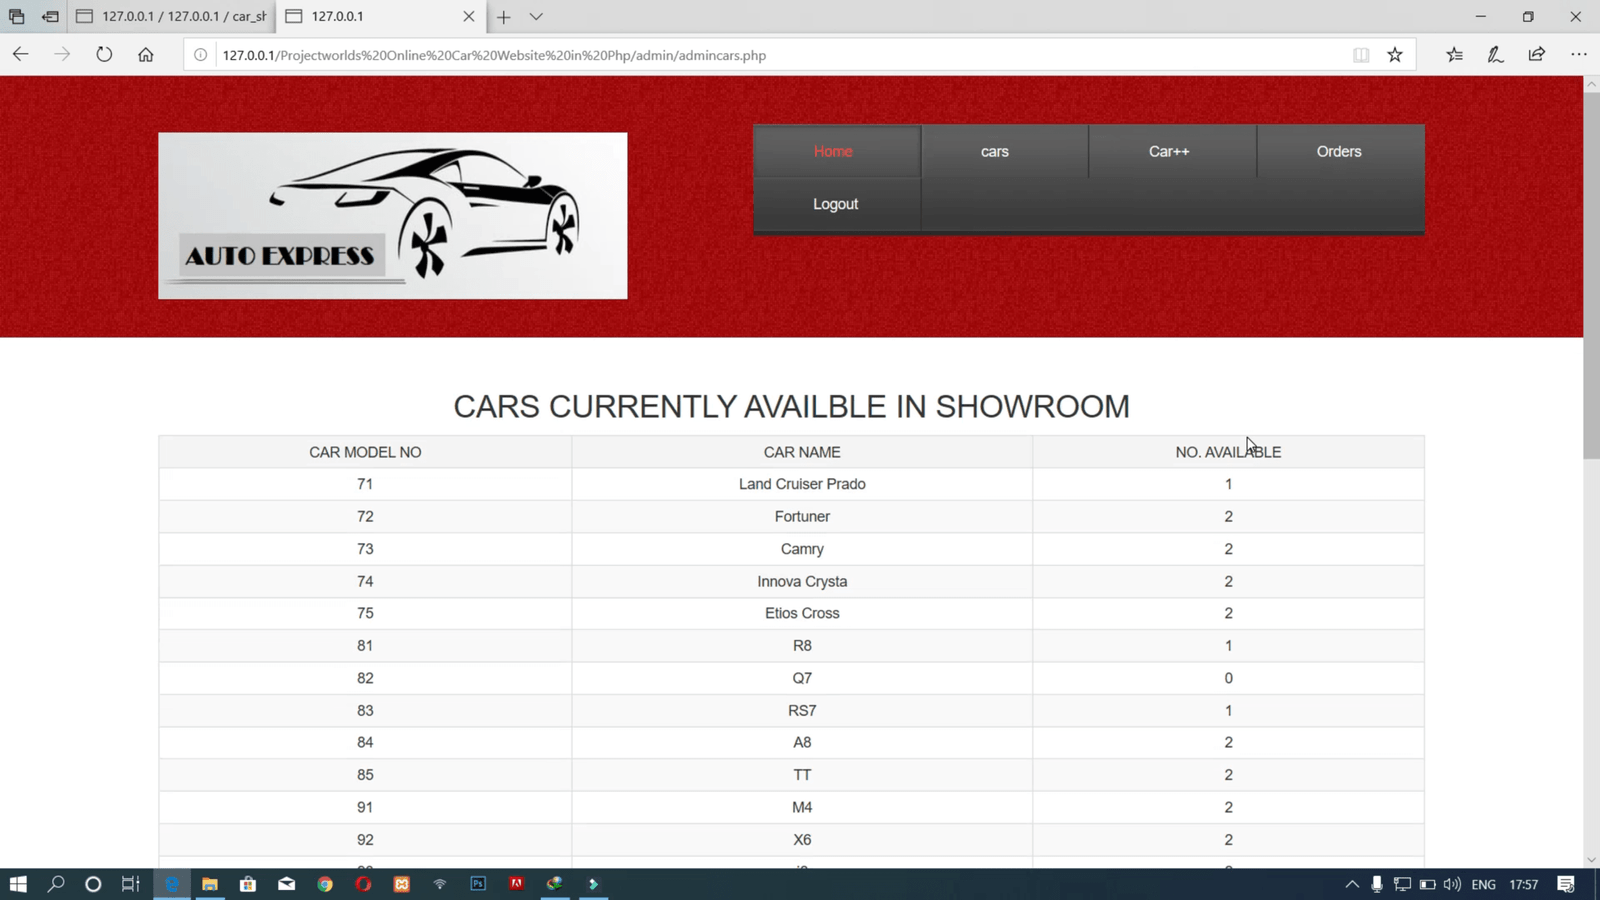Viewport: 1600px width, 900px height.
Task: Go back with the back arrow
Action: [21, 55]
